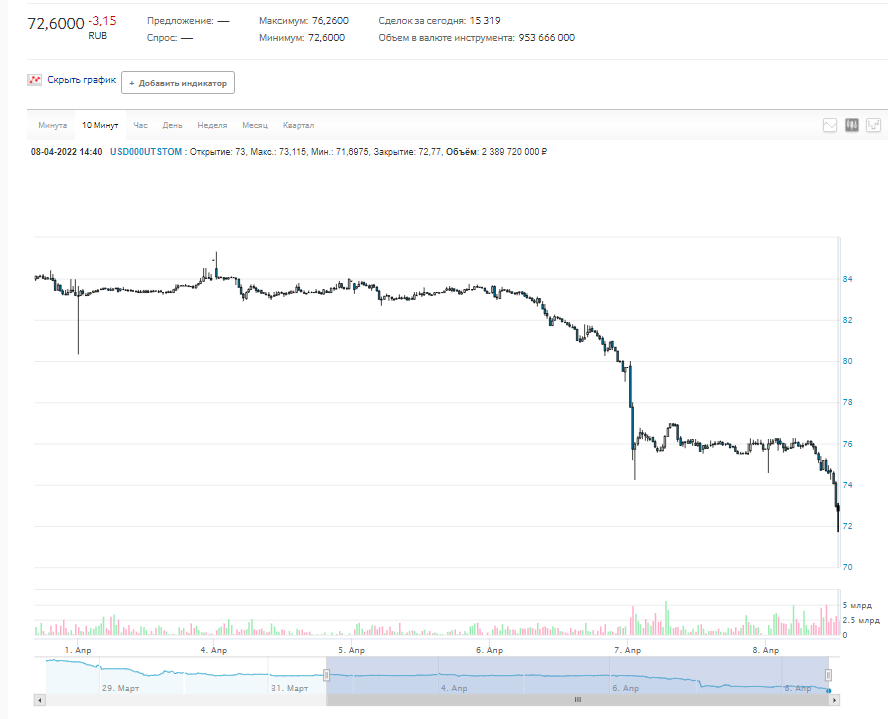Click 31. Март label in the navigator
The image size is (889, 719).
[289, 688]
